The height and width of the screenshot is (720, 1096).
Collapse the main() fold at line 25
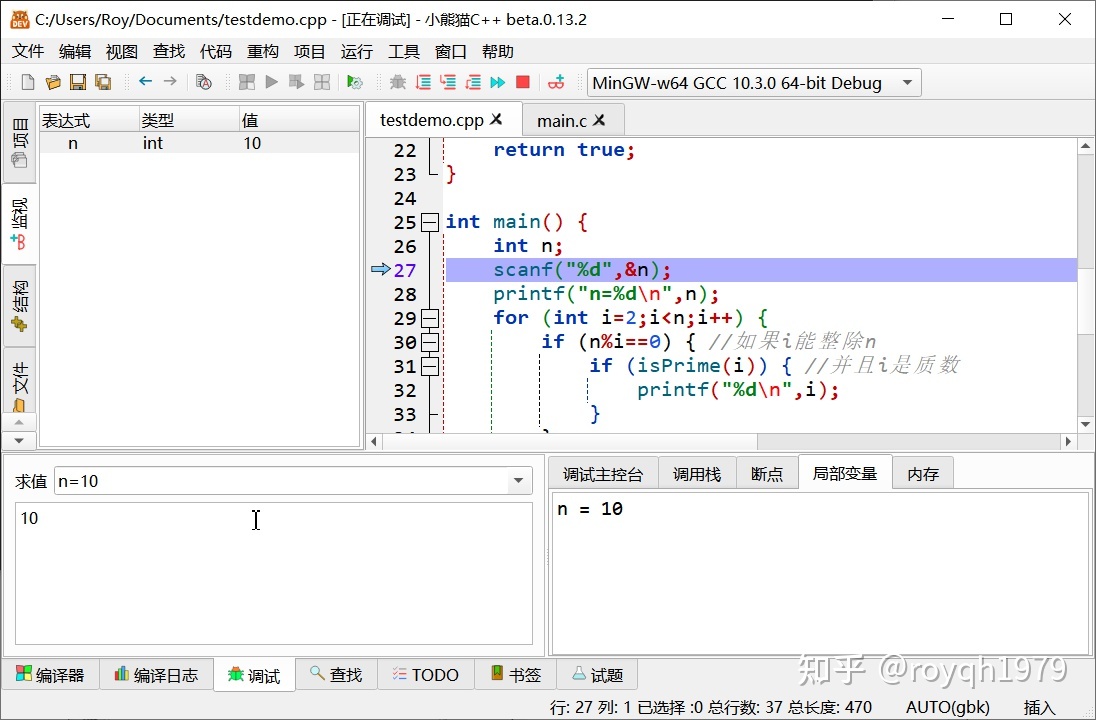coord(430,222)
